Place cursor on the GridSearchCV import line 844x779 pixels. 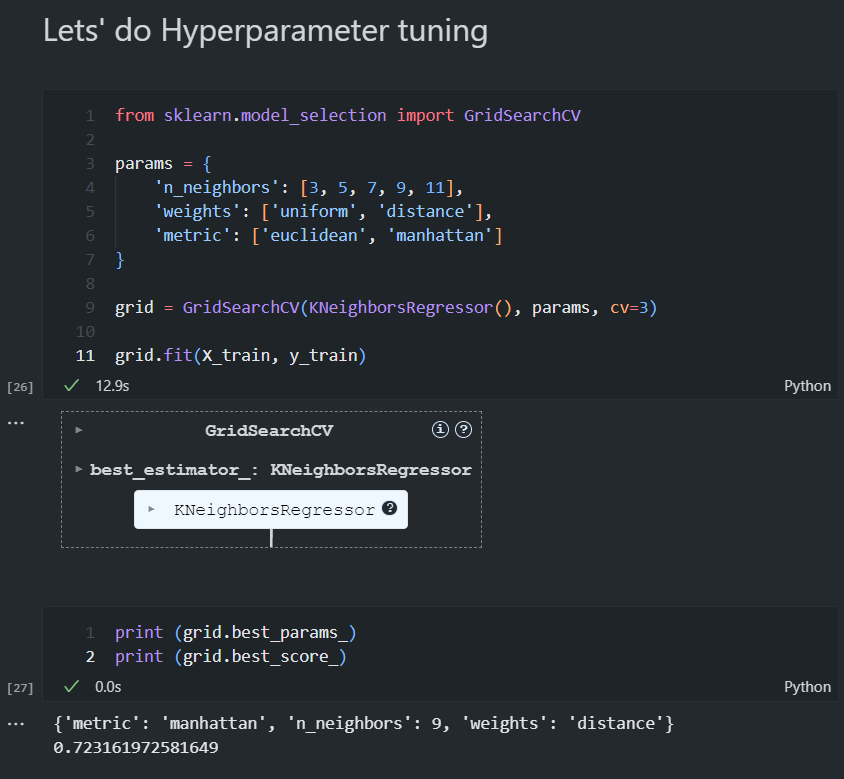pyautogui.click(x=348, y=115)
